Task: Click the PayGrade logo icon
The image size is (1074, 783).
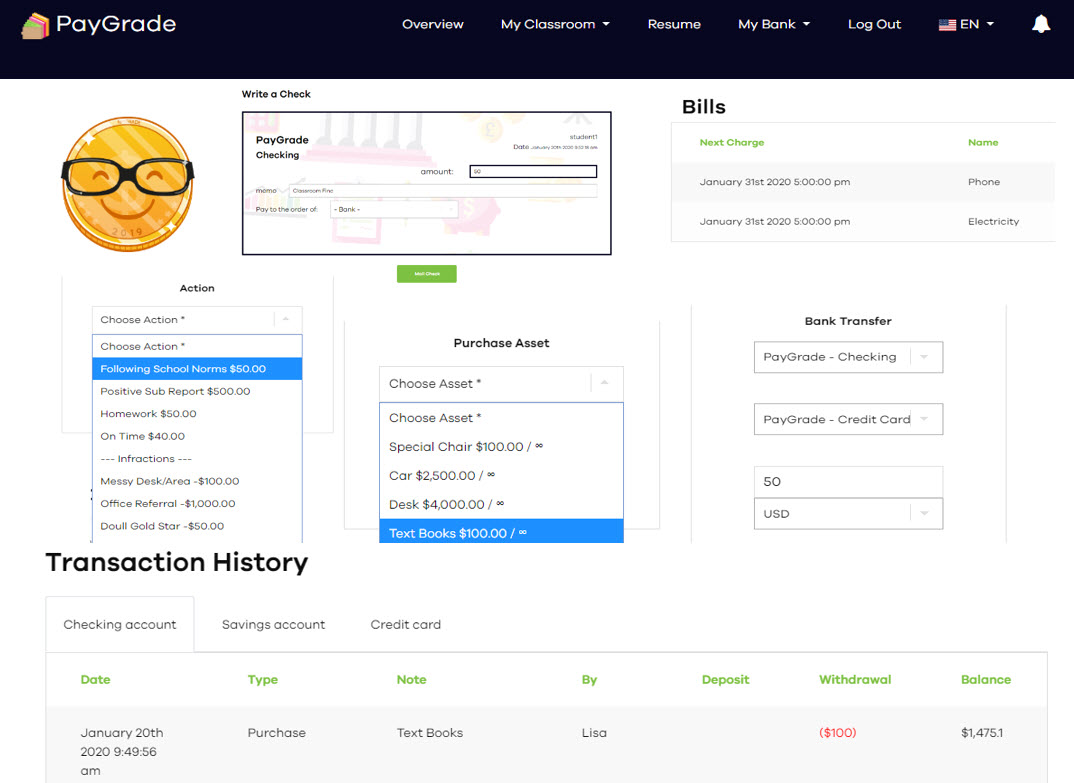Action: [35, 26]
